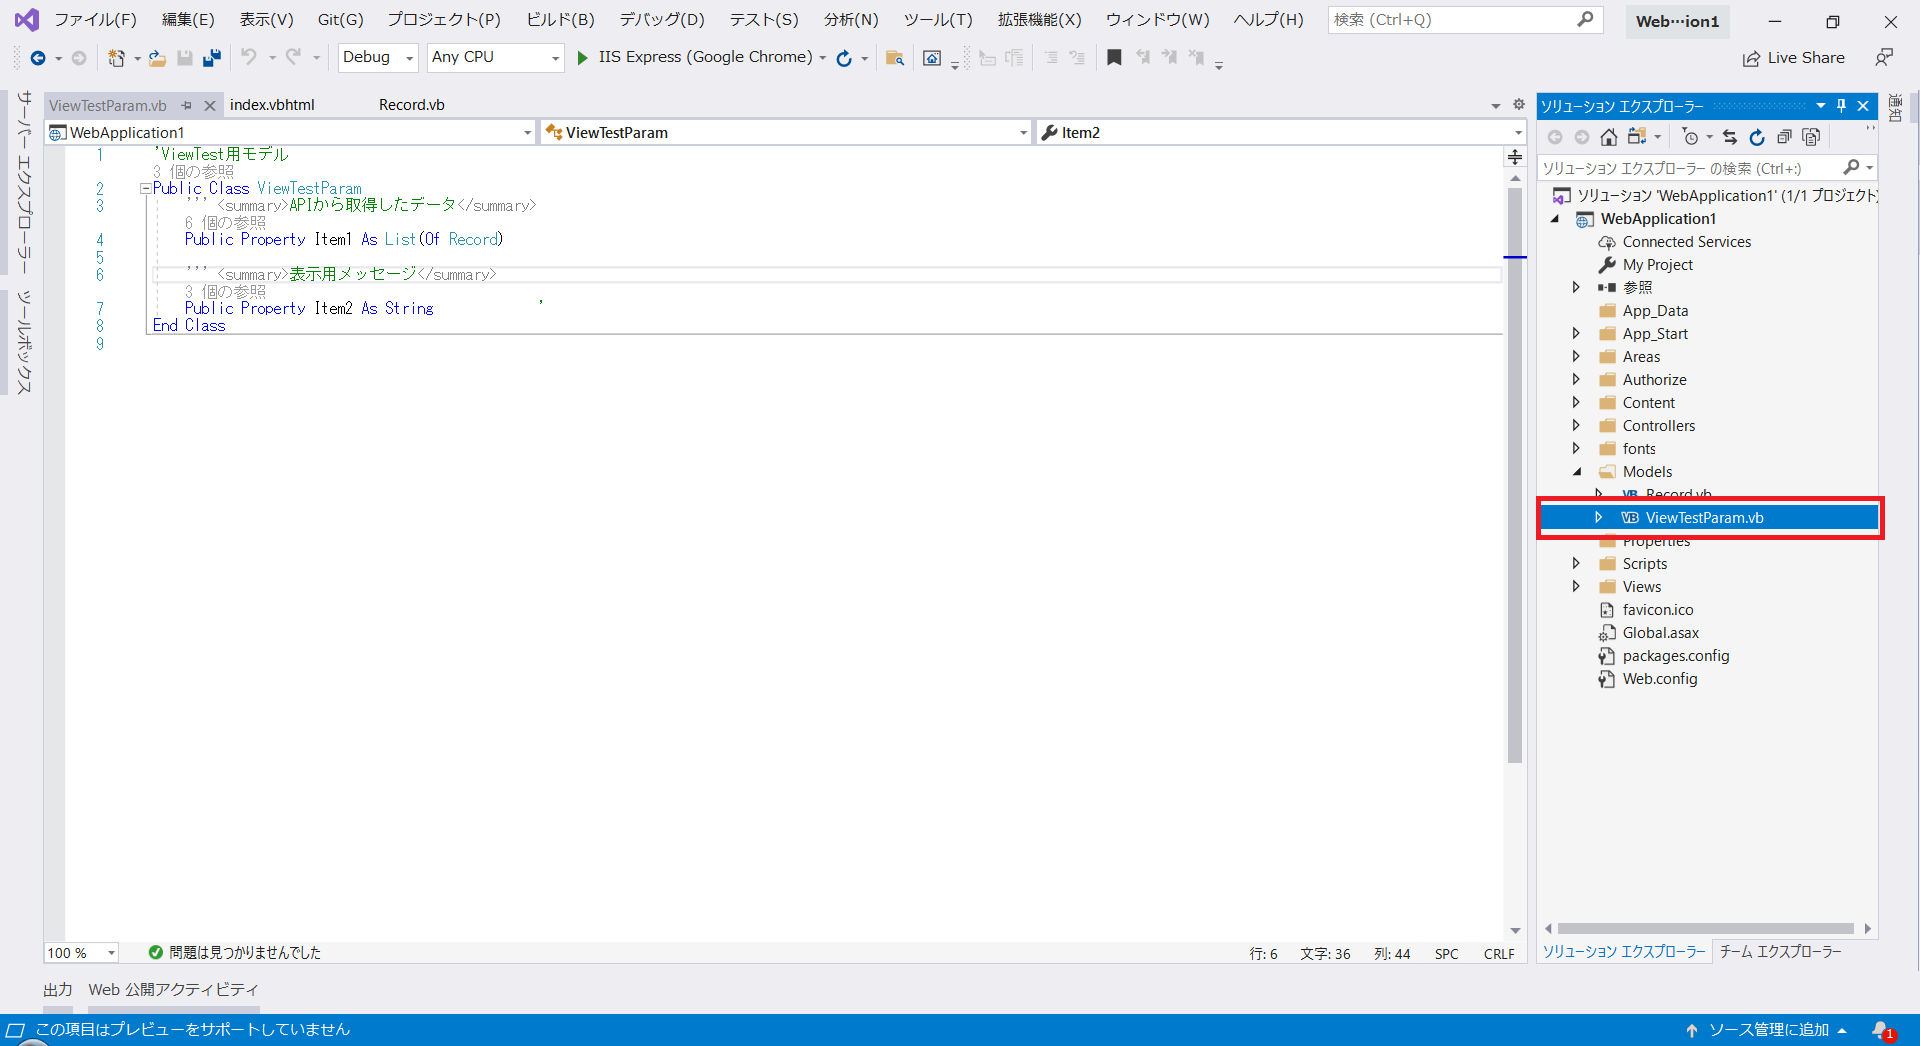Expand the Controllers folder in Solution Explorer
The width and height of the screenshot is (1920, 1046).
coord(1576,426)
